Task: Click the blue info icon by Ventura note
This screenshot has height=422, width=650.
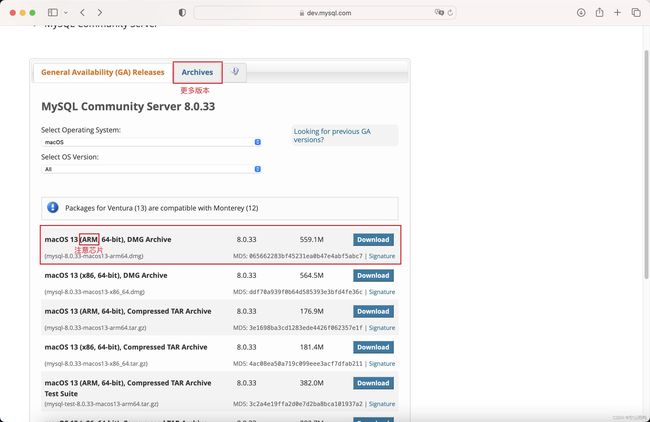Action: 53,207
